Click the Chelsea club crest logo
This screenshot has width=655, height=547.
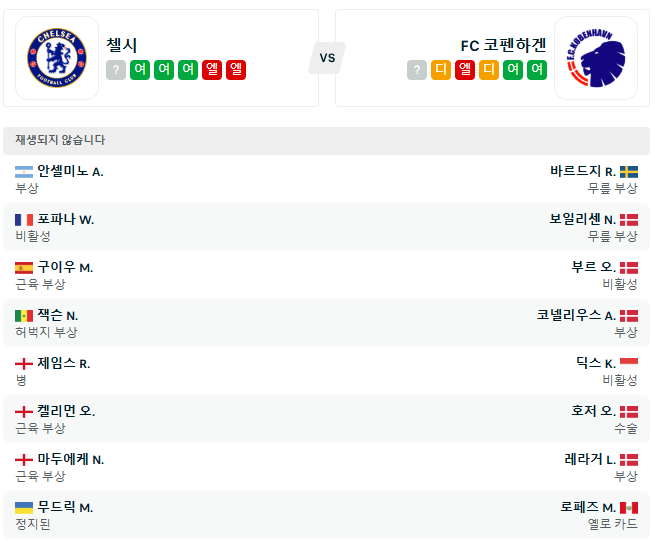pyautogui.click(x=57, y=58)
